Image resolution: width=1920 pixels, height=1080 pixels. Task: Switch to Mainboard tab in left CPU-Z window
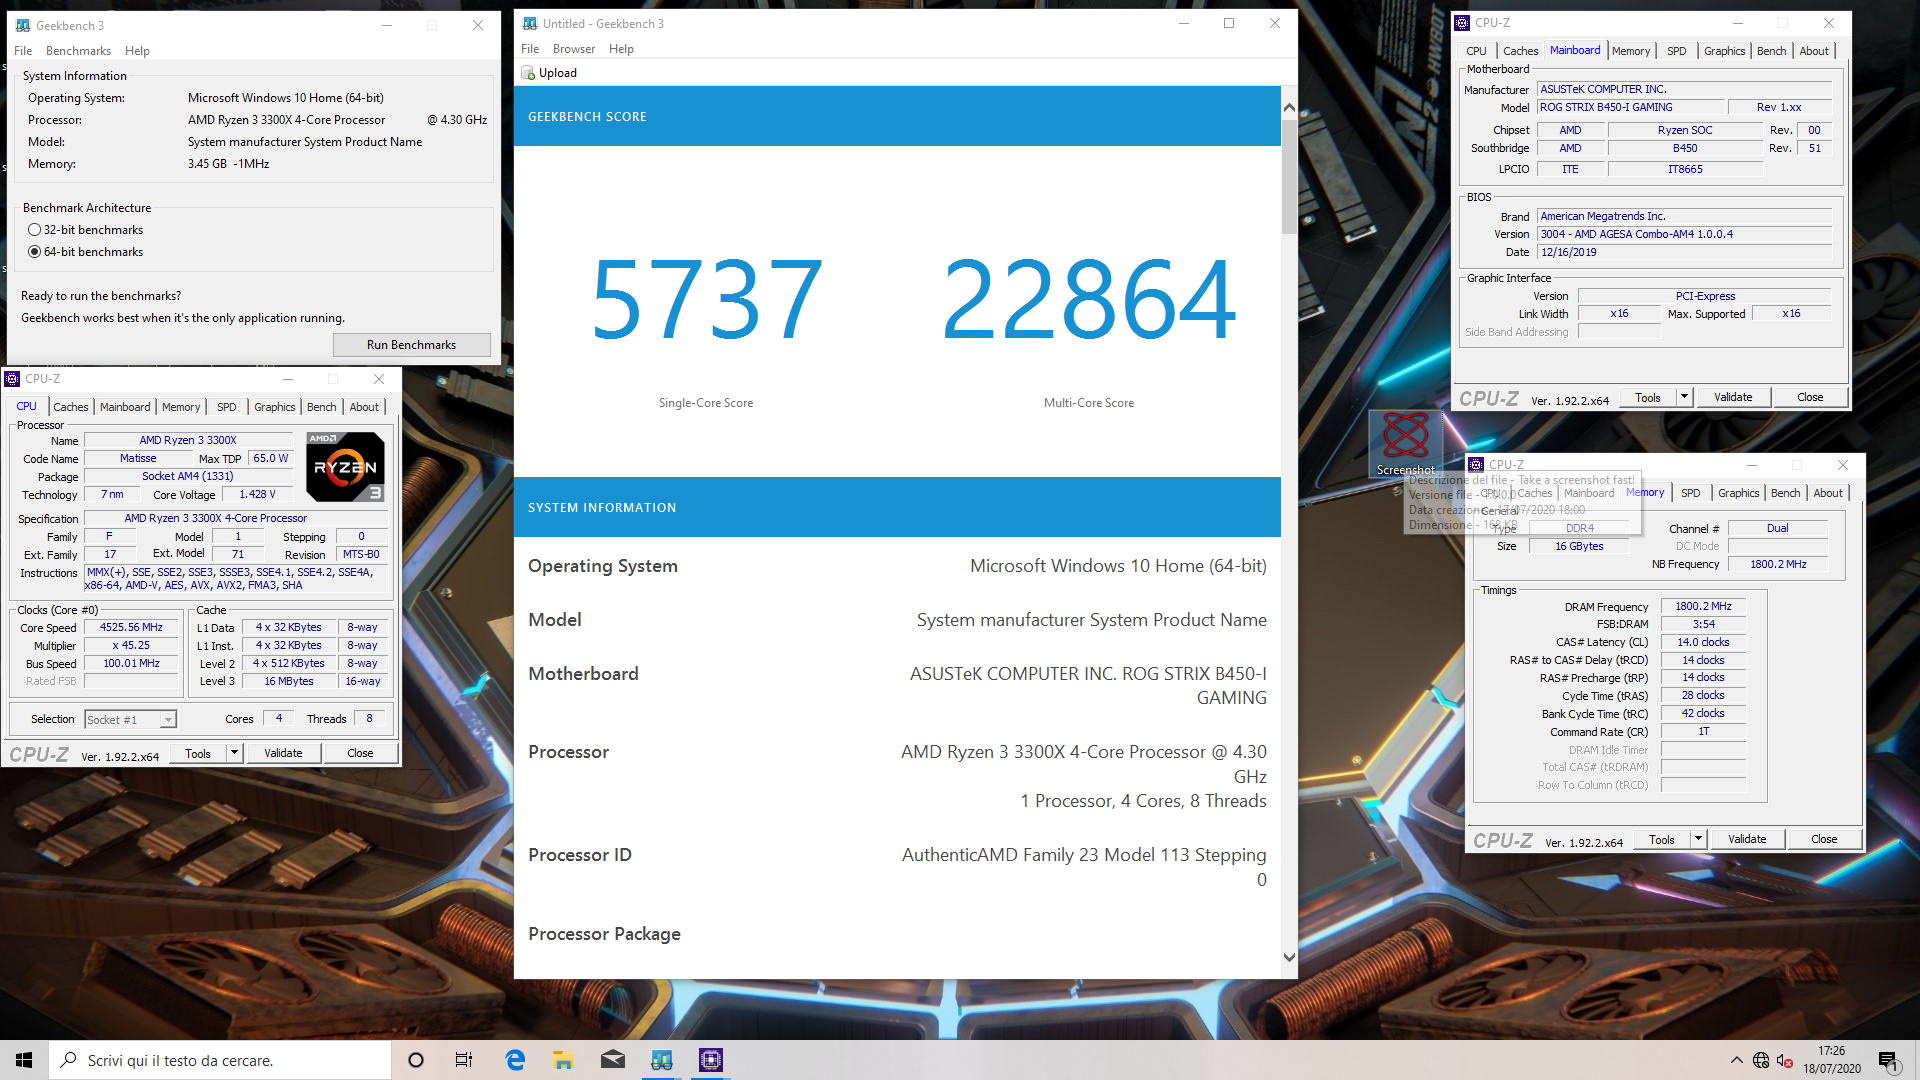125,407
